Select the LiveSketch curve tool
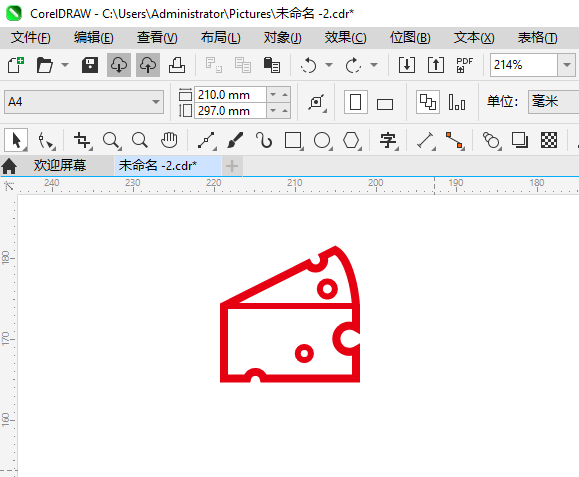Viewport: 579px width, 477px height. point(264,141)
